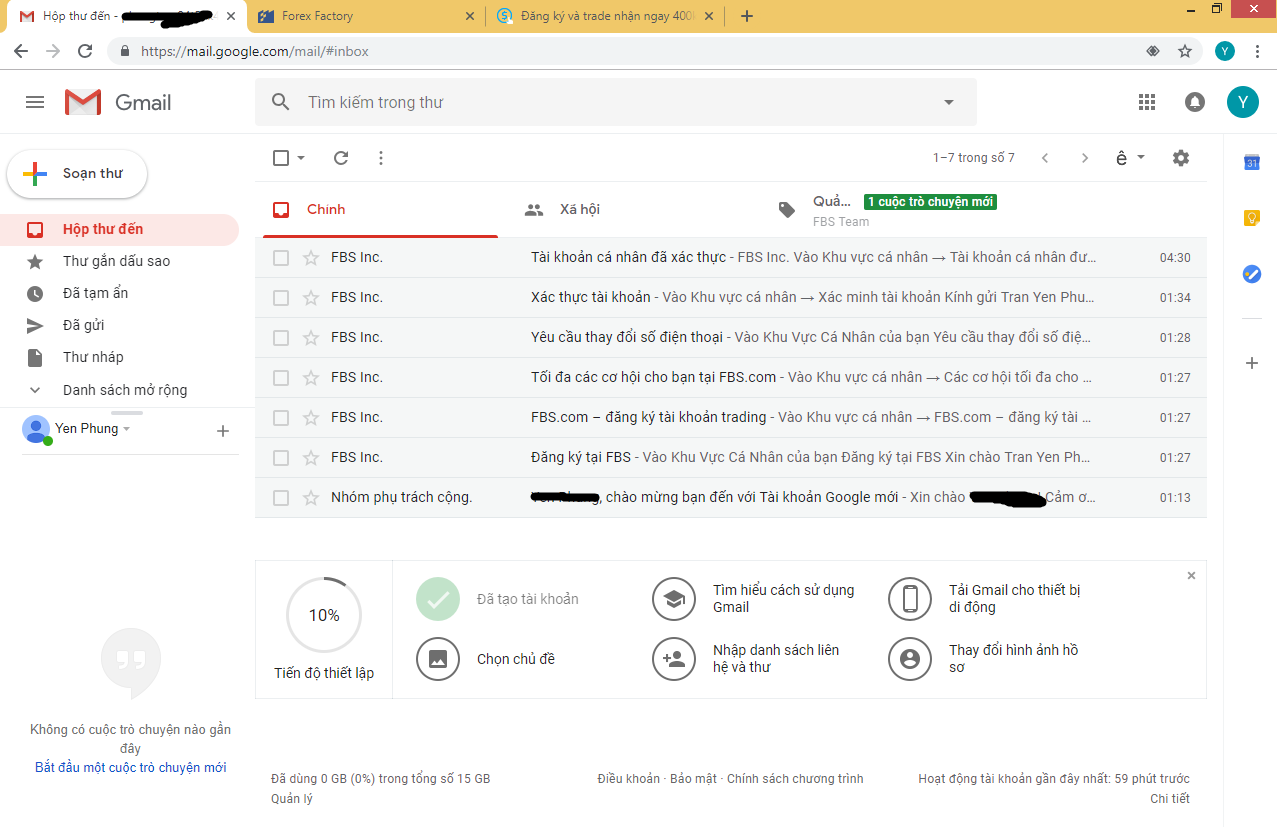Open Gmail settings gear

point(1181,158)
